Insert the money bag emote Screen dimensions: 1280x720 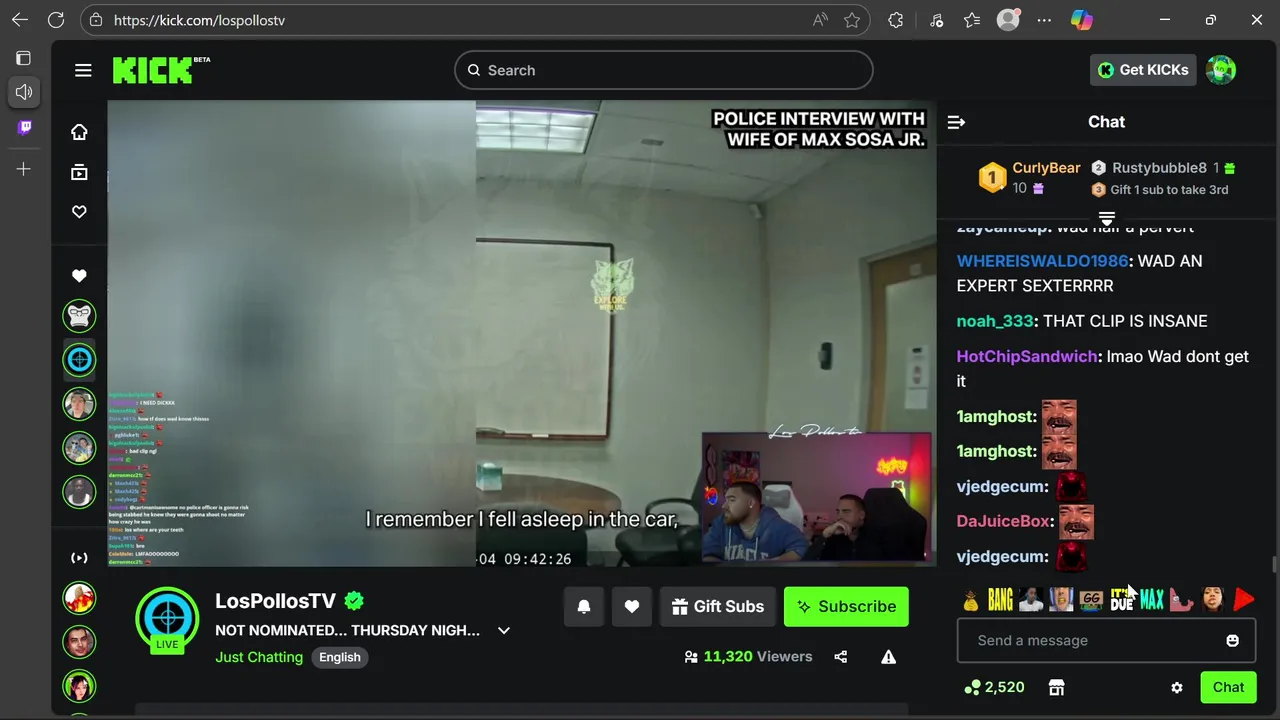(971, 600)
